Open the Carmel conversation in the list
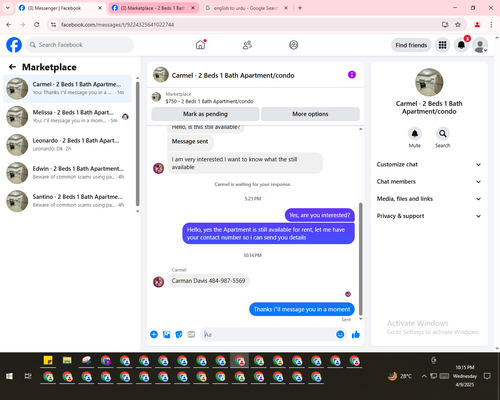 tap(67, 89)
